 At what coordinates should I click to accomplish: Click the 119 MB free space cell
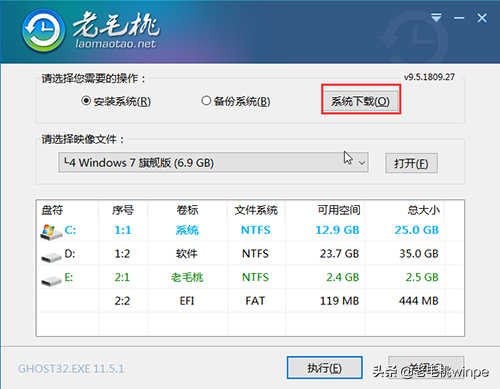coord(340,301)
